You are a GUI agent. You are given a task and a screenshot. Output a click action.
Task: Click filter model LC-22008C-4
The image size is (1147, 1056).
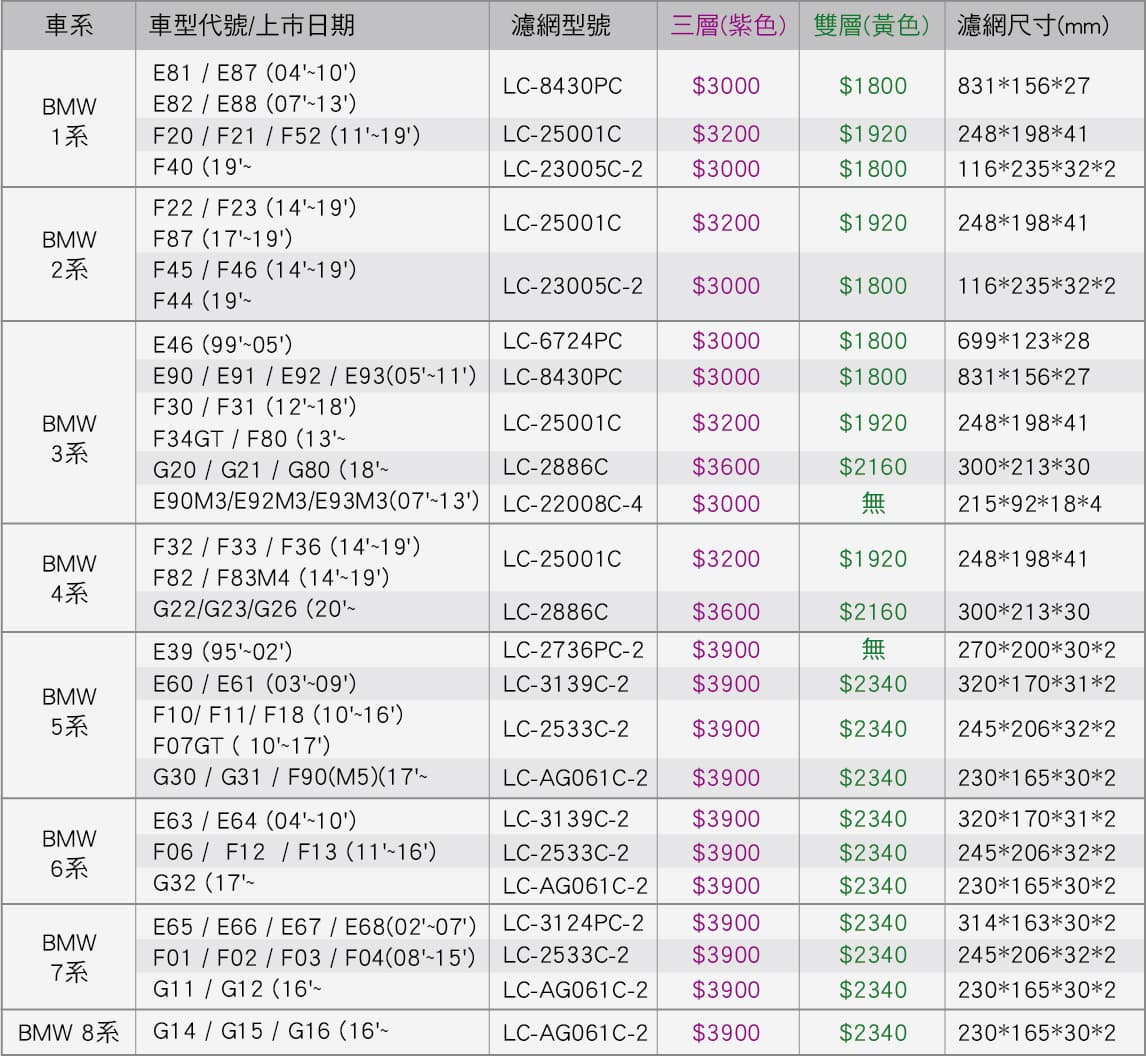[x=573, y=504]
